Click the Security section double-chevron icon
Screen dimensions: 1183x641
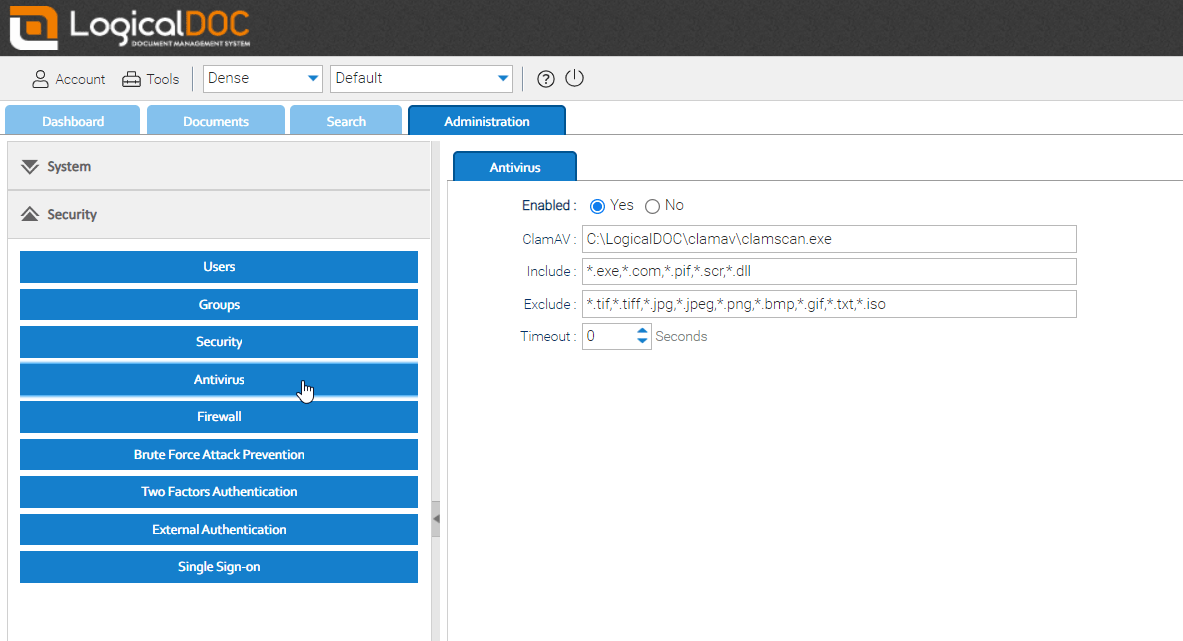pos(29,214)
